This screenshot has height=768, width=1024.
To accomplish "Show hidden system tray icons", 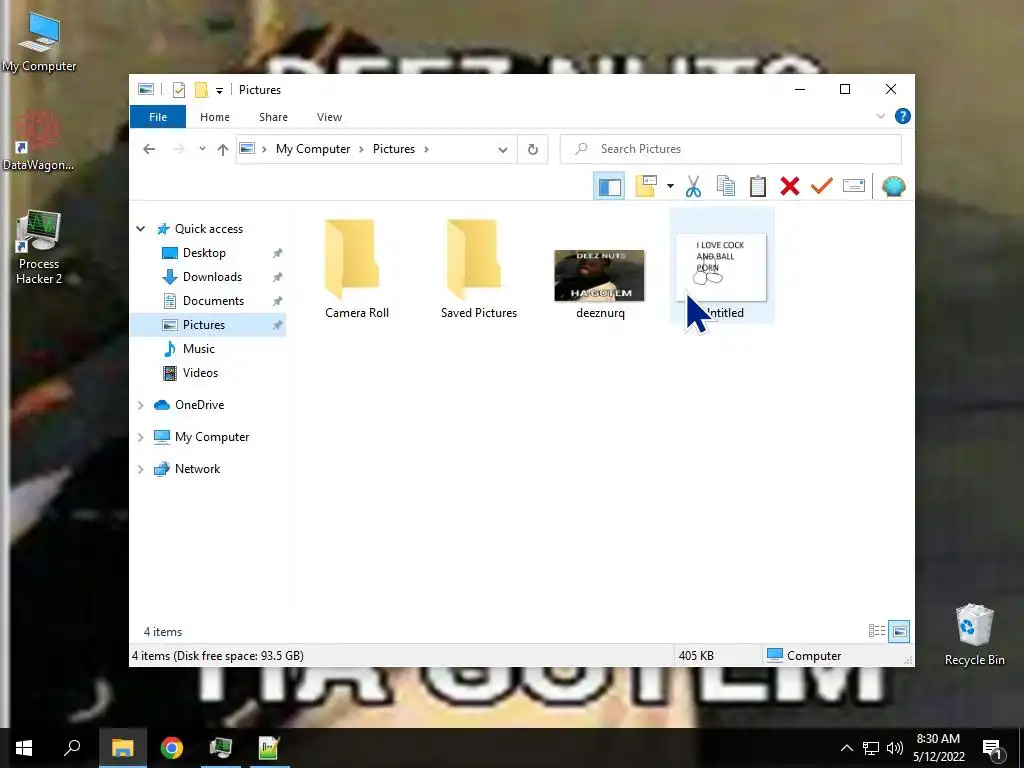I will 846,748.
